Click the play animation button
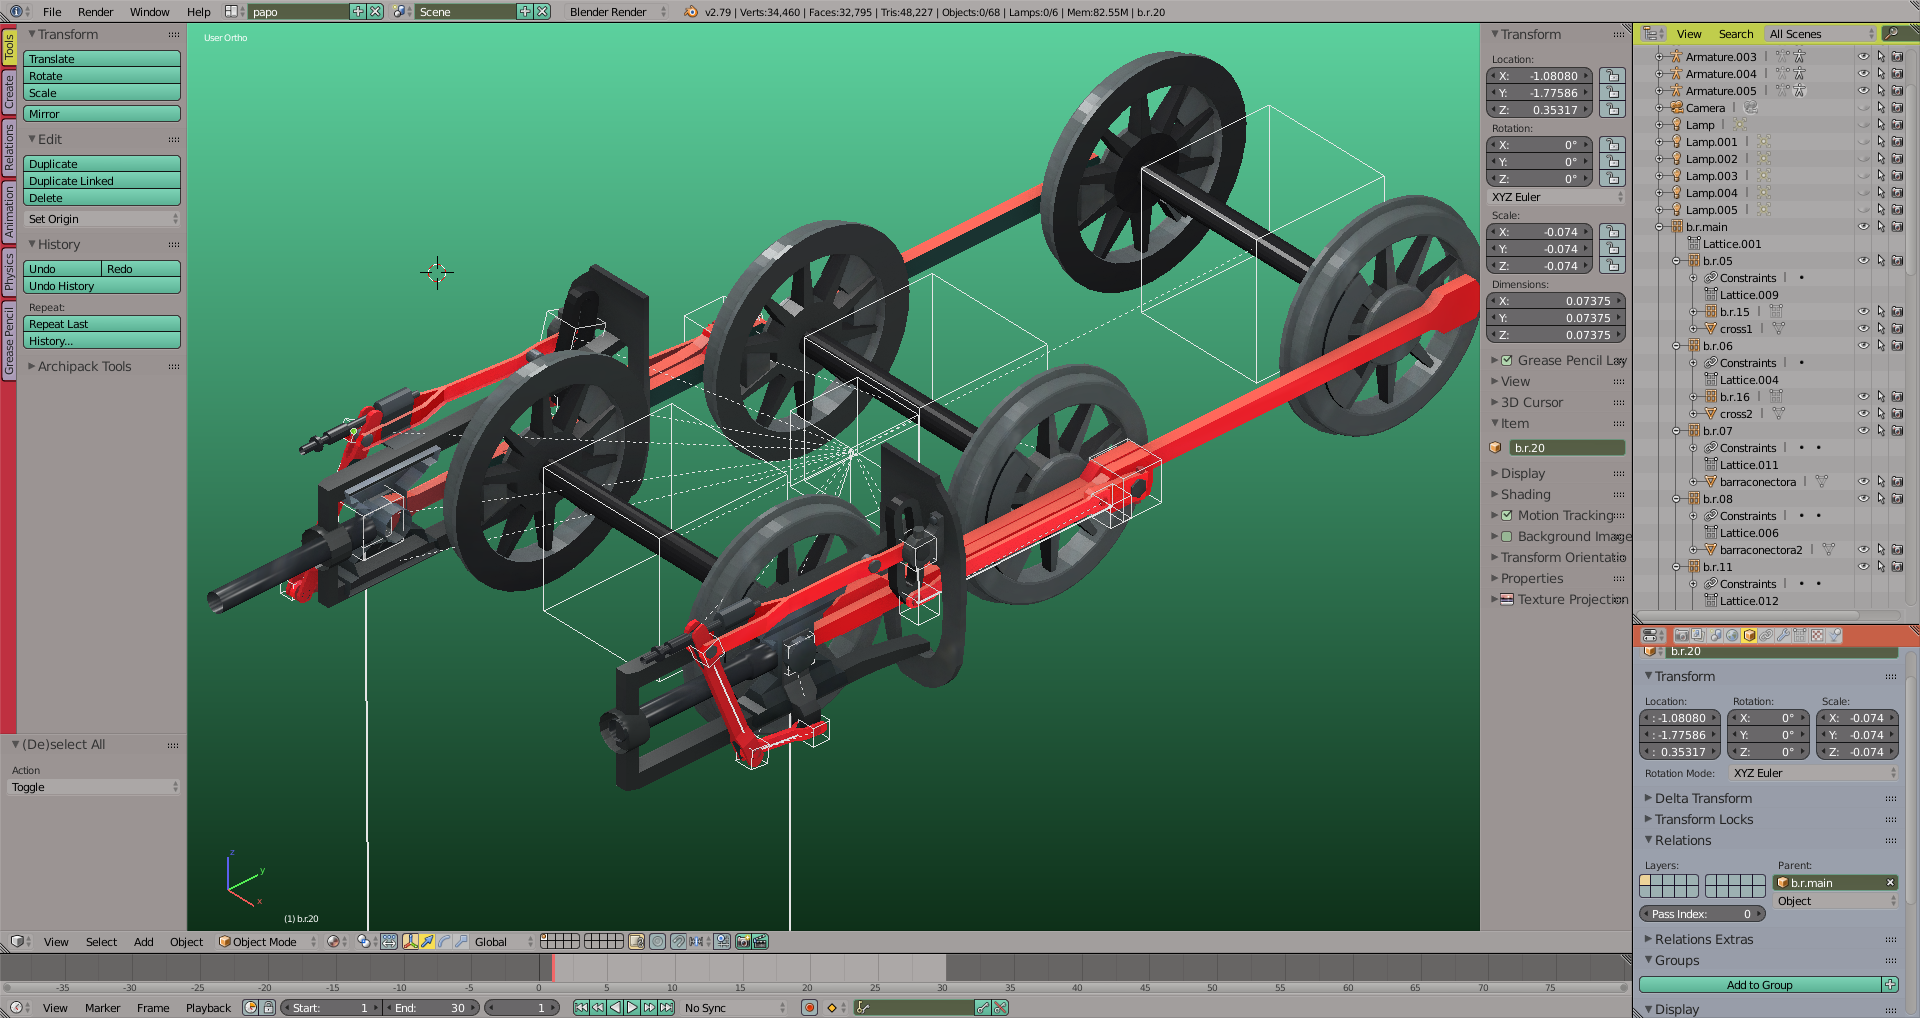Image resolution: width=1920 pixels, height=1018 pixels. [632, 1007]
